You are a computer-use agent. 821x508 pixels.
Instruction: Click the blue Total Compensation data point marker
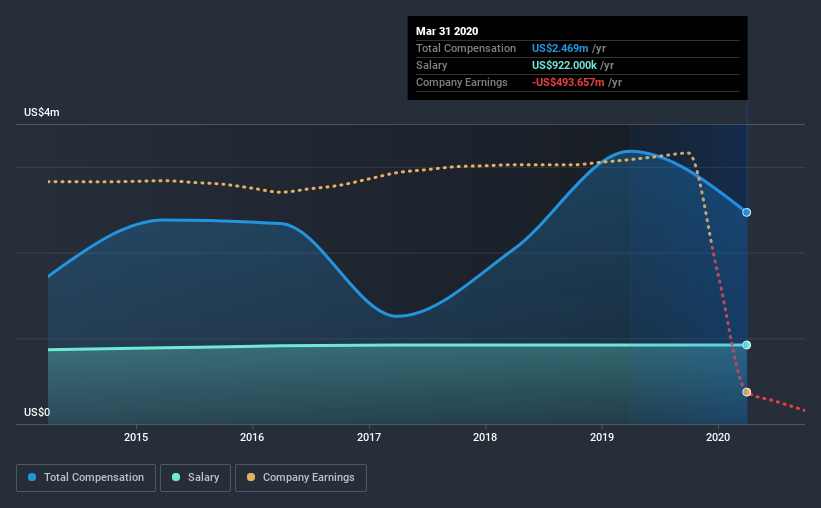pos(747,212)
